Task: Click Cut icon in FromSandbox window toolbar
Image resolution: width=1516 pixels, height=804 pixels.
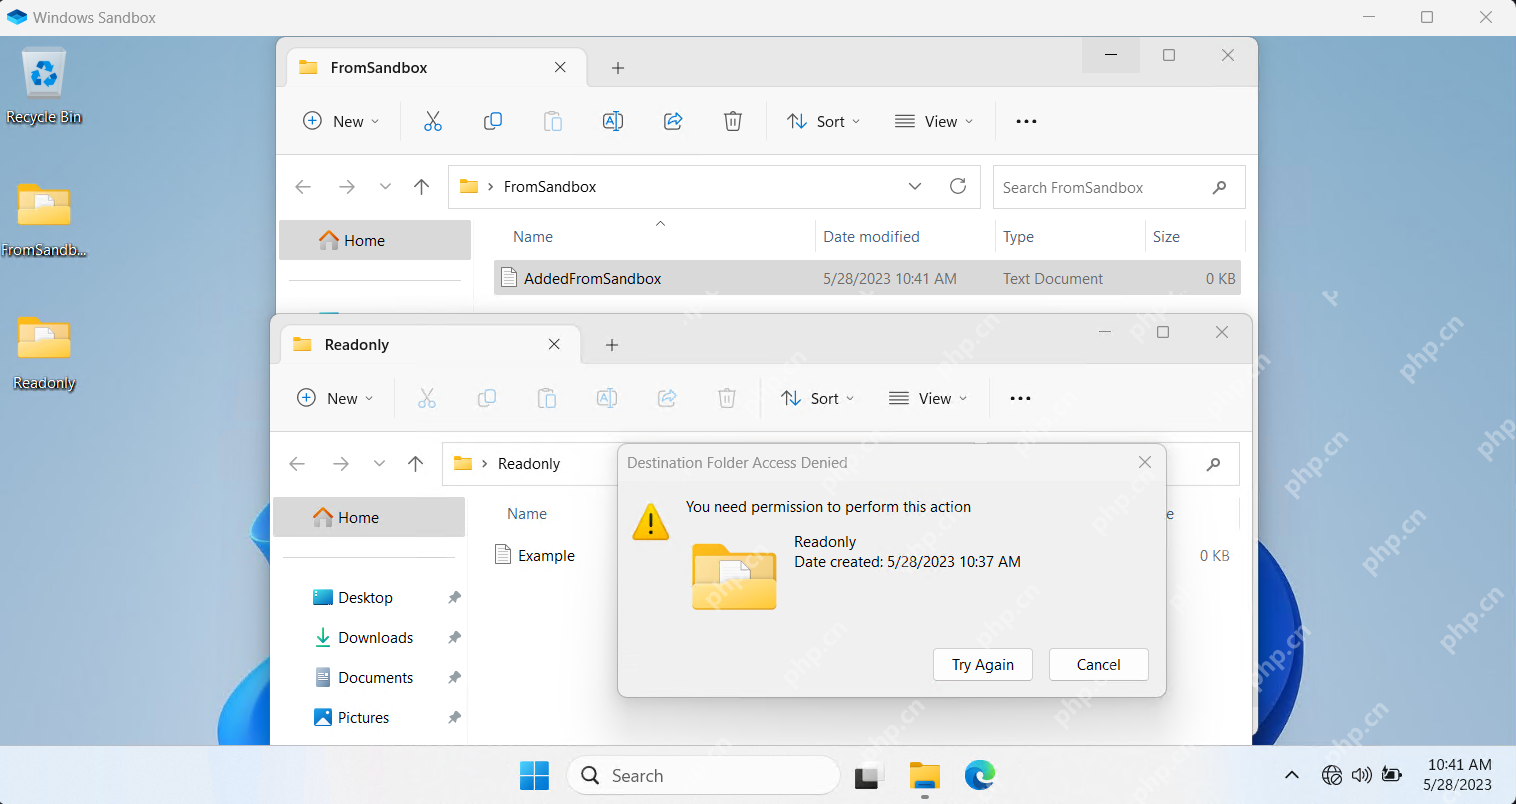Action: tap(432, 121)
